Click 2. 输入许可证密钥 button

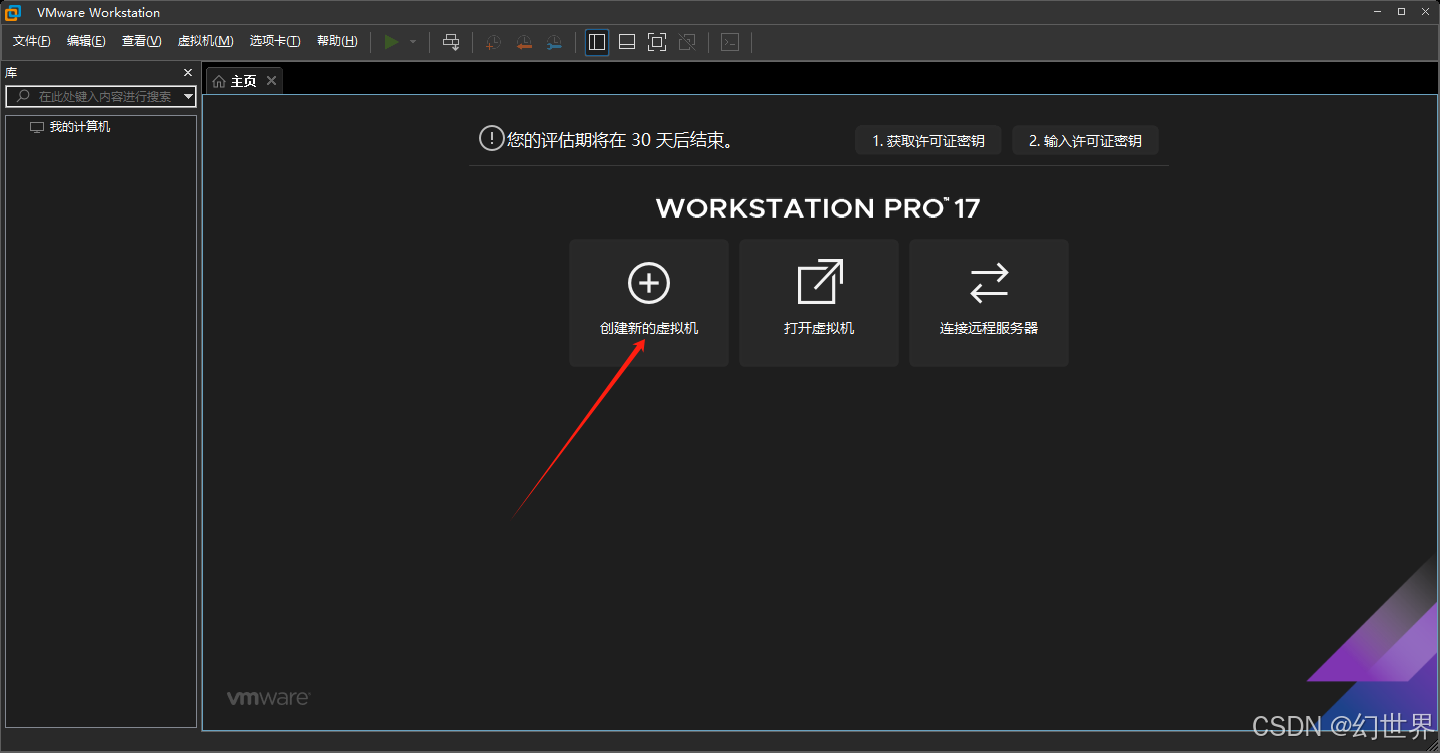click(1085, 141)
